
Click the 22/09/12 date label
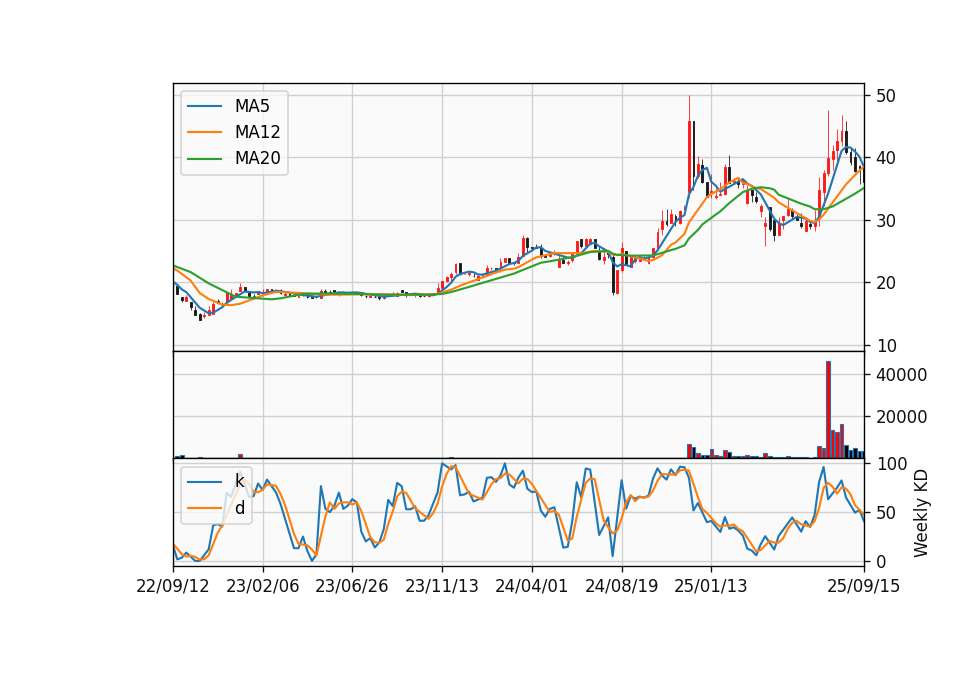pyautogui.click(x=173, y=586)
